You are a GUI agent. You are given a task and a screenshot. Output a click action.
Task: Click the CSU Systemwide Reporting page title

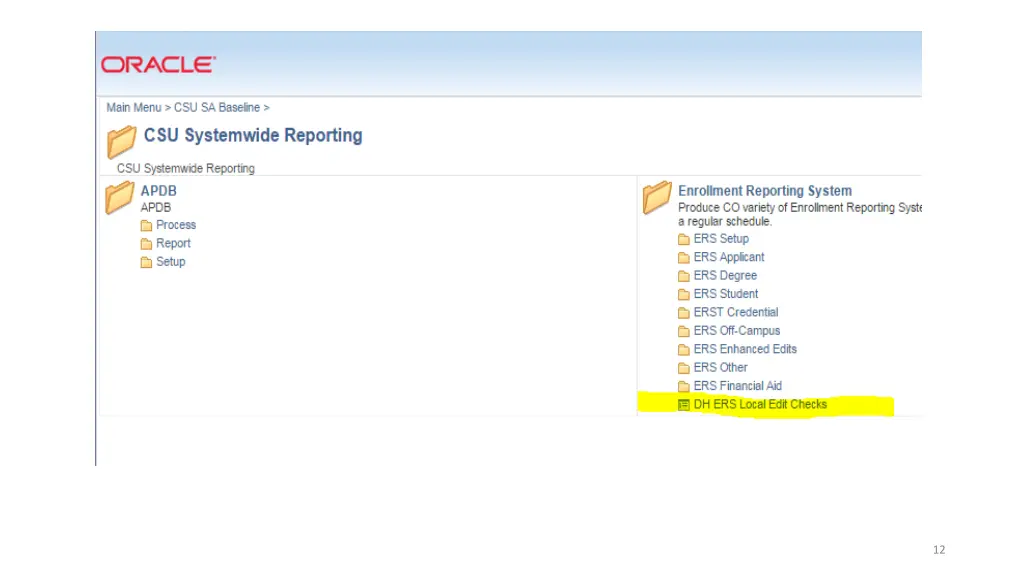point(253,135)
